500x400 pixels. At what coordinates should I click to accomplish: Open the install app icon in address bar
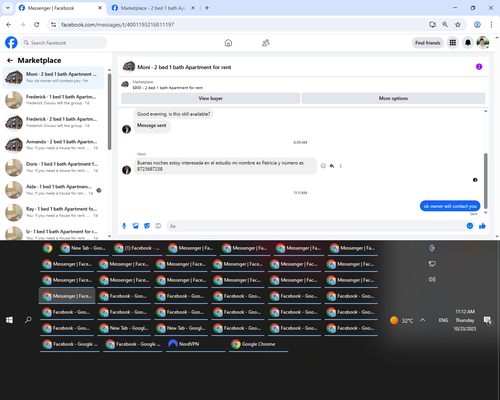pyautogui.click(x=433, y=24)
